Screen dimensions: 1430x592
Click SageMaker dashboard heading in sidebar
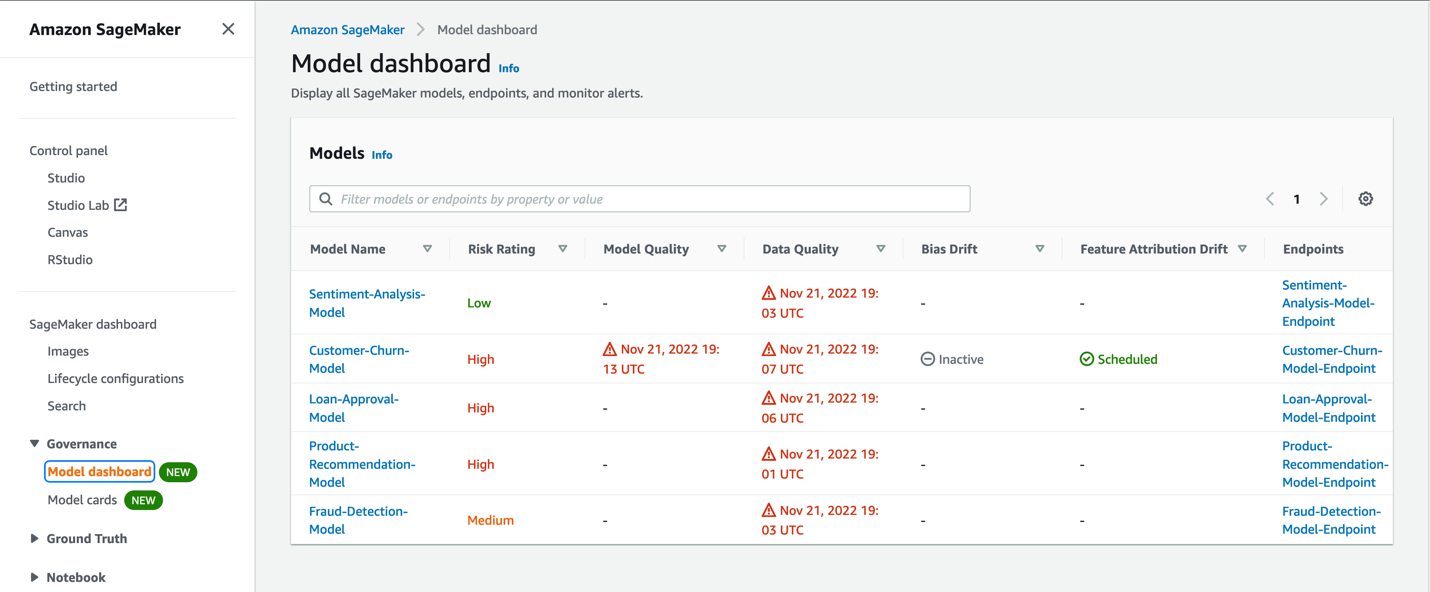[x=93, y=324]
